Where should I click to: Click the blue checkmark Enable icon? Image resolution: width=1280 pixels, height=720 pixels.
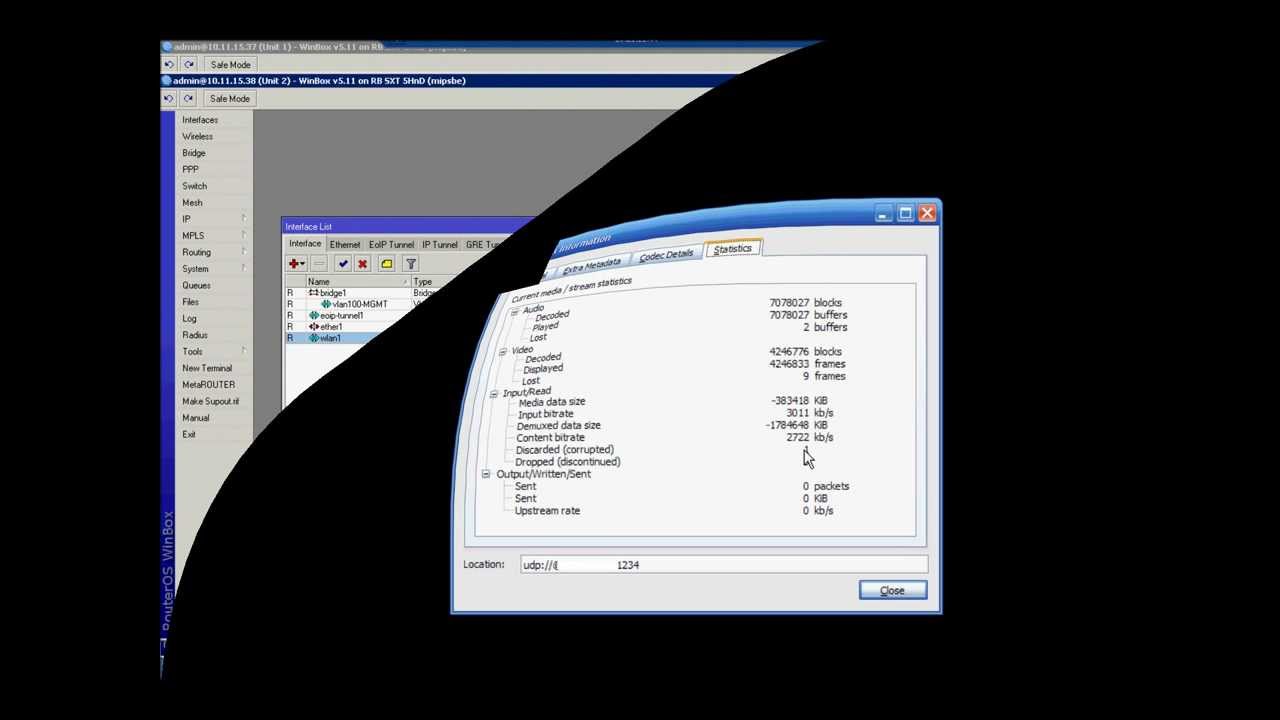tap(343, 264)
